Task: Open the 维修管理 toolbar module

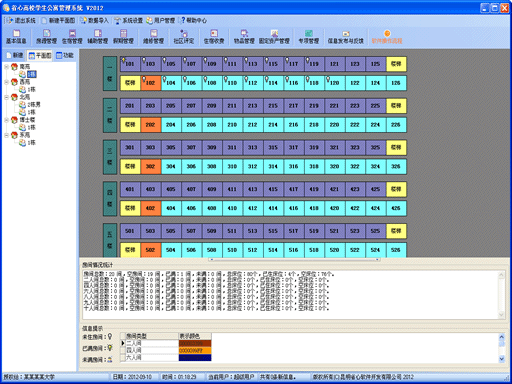Action: click(153, 37)
